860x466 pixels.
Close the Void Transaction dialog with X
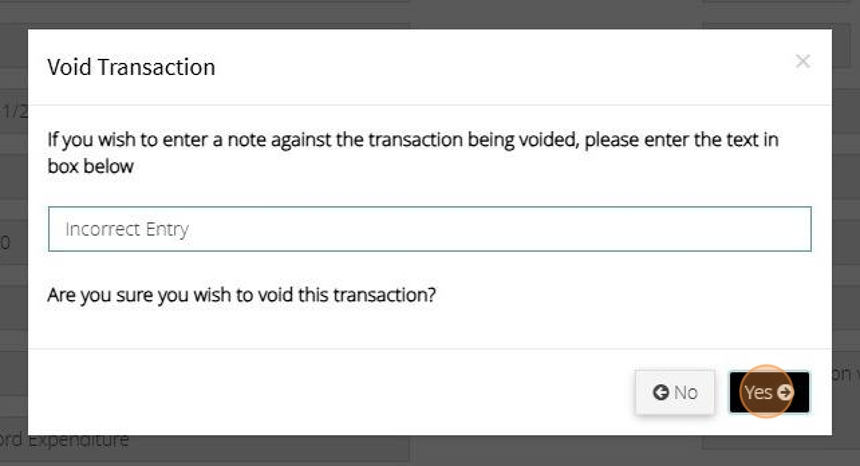[802, 62]
